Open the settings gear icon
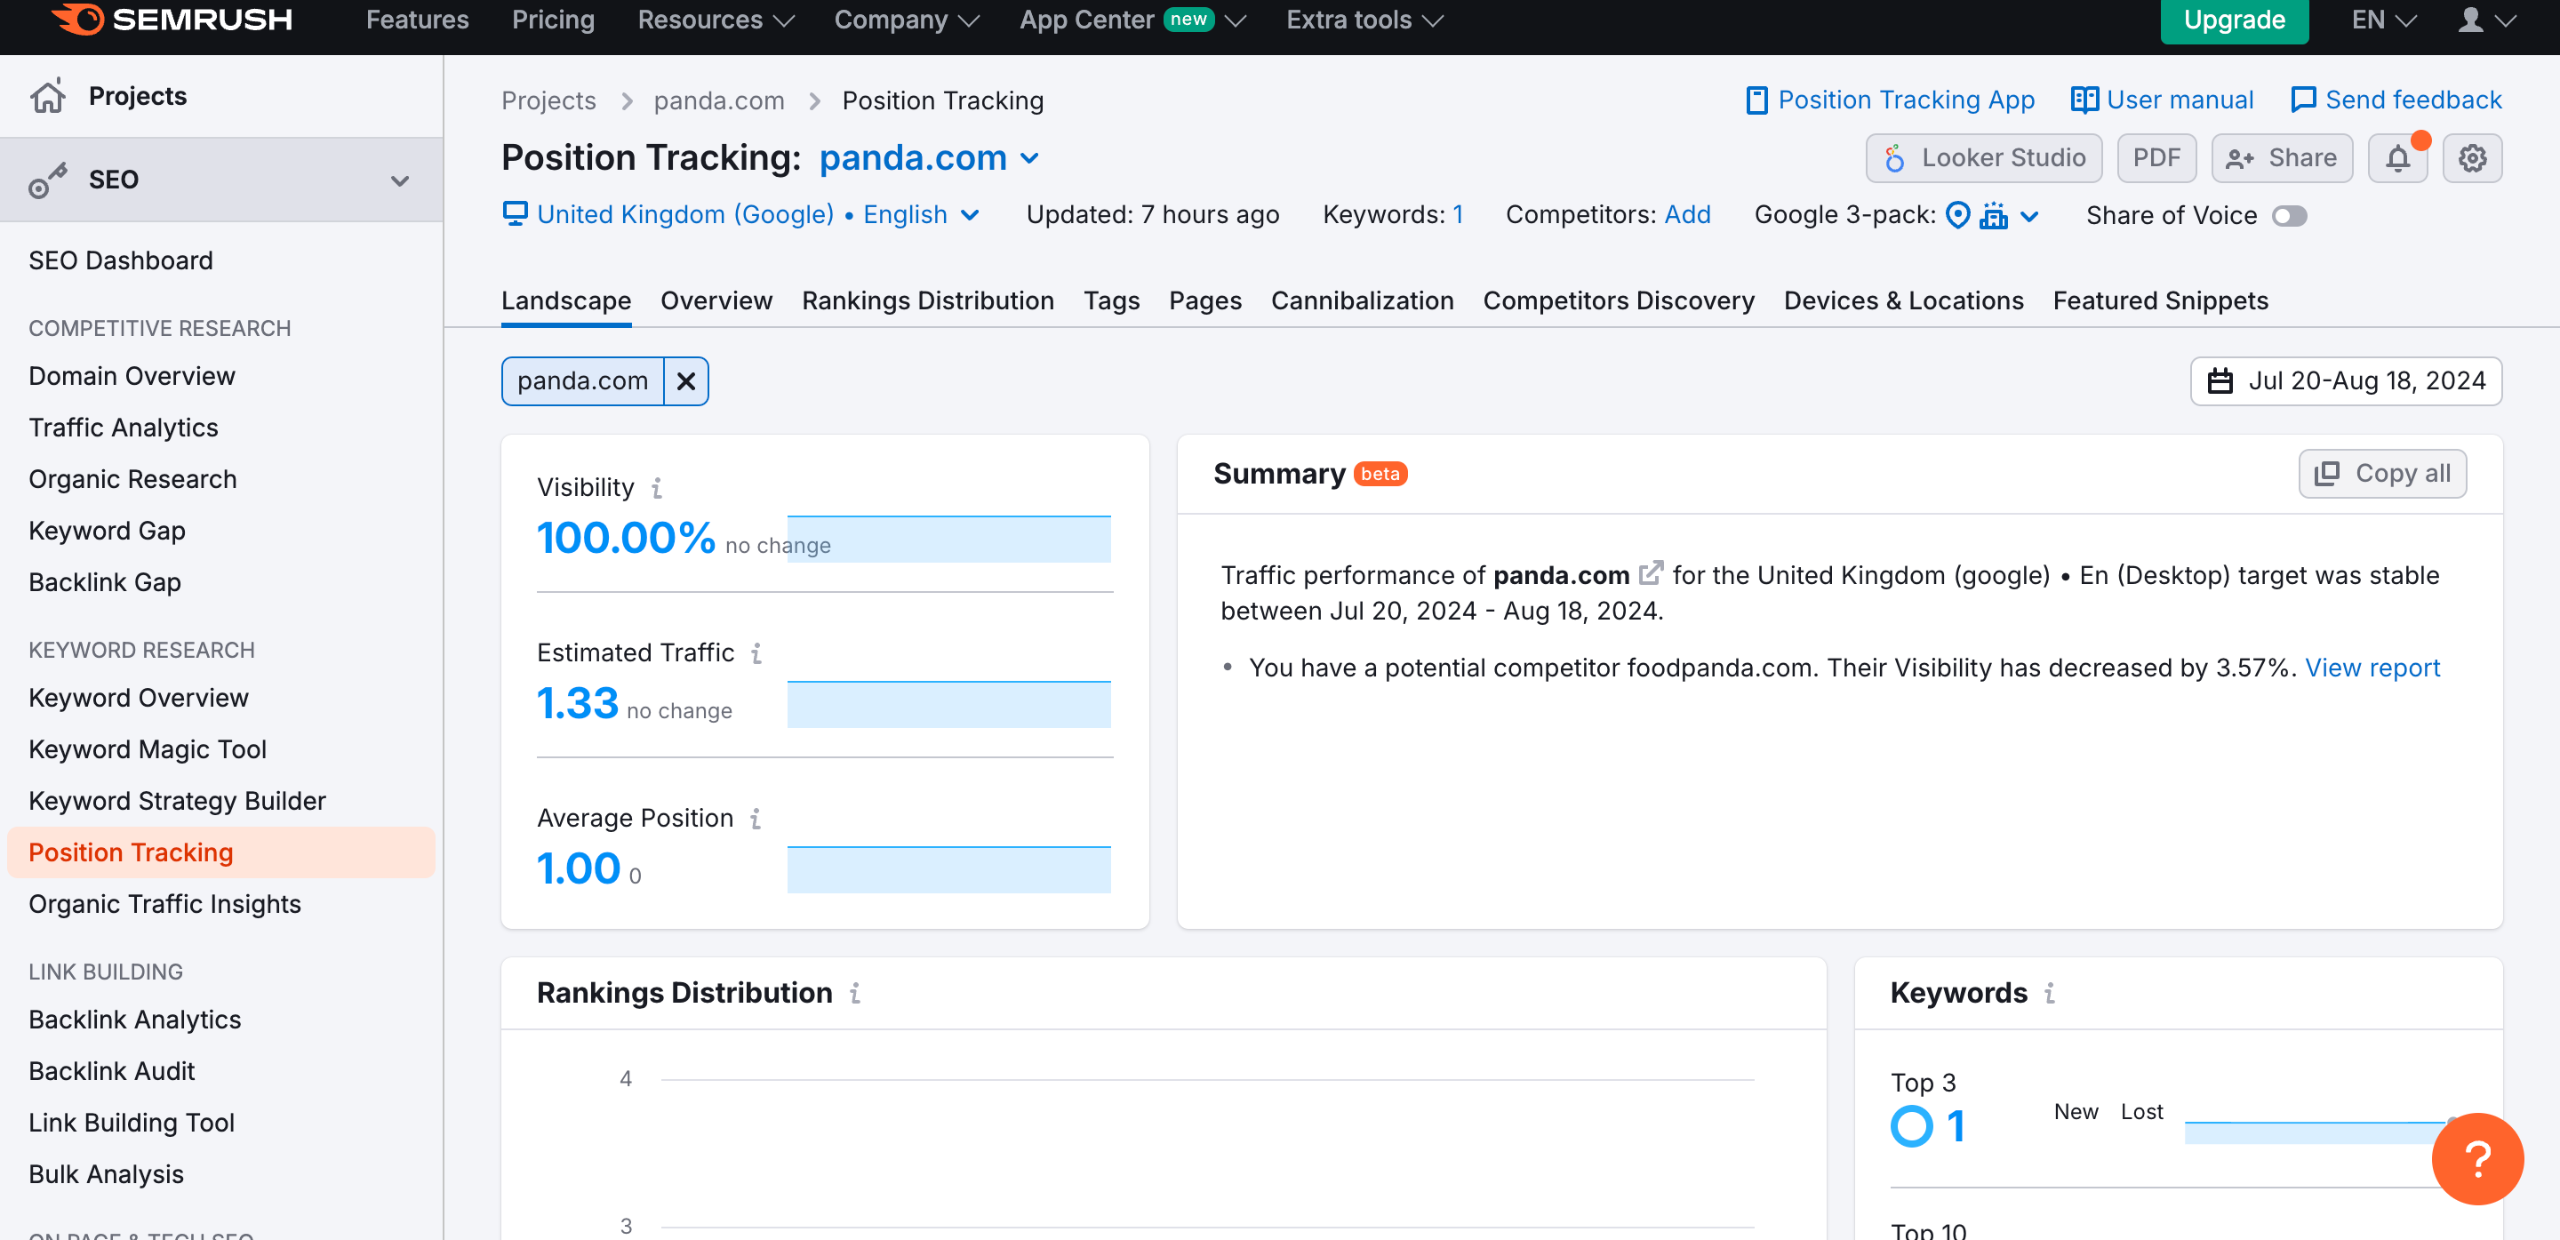The width and height of the screenshot is (2560, 1240). pos(2472,158)
